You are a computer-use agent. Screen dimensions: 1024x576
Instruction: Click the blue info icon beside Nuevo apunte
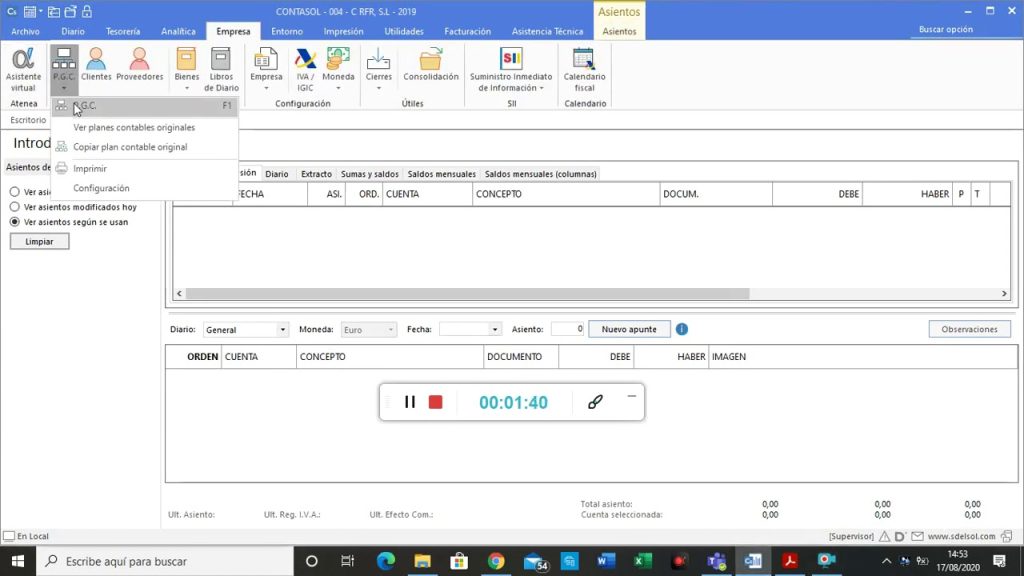click(682, 329)
